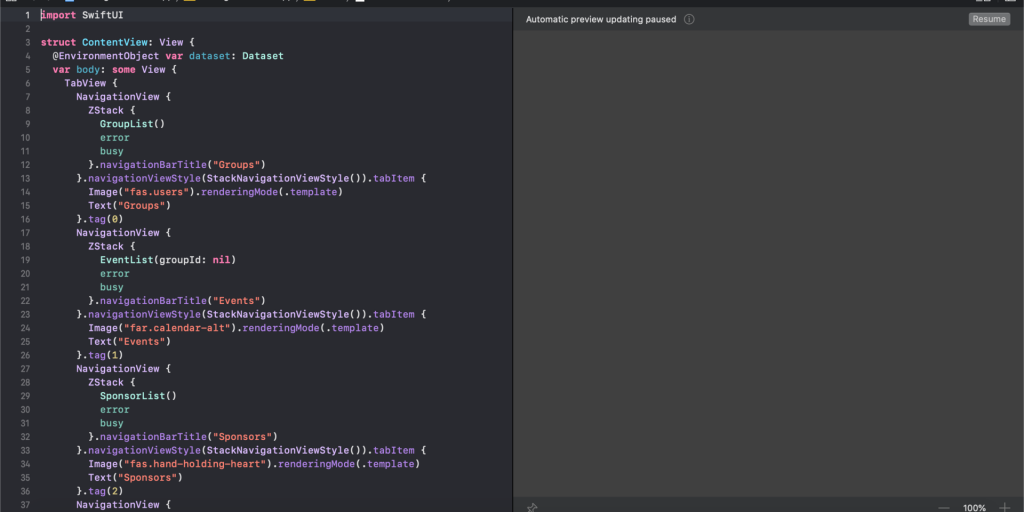Click the Resume preview button
The image size is (1024, 512).
point(989,19)
